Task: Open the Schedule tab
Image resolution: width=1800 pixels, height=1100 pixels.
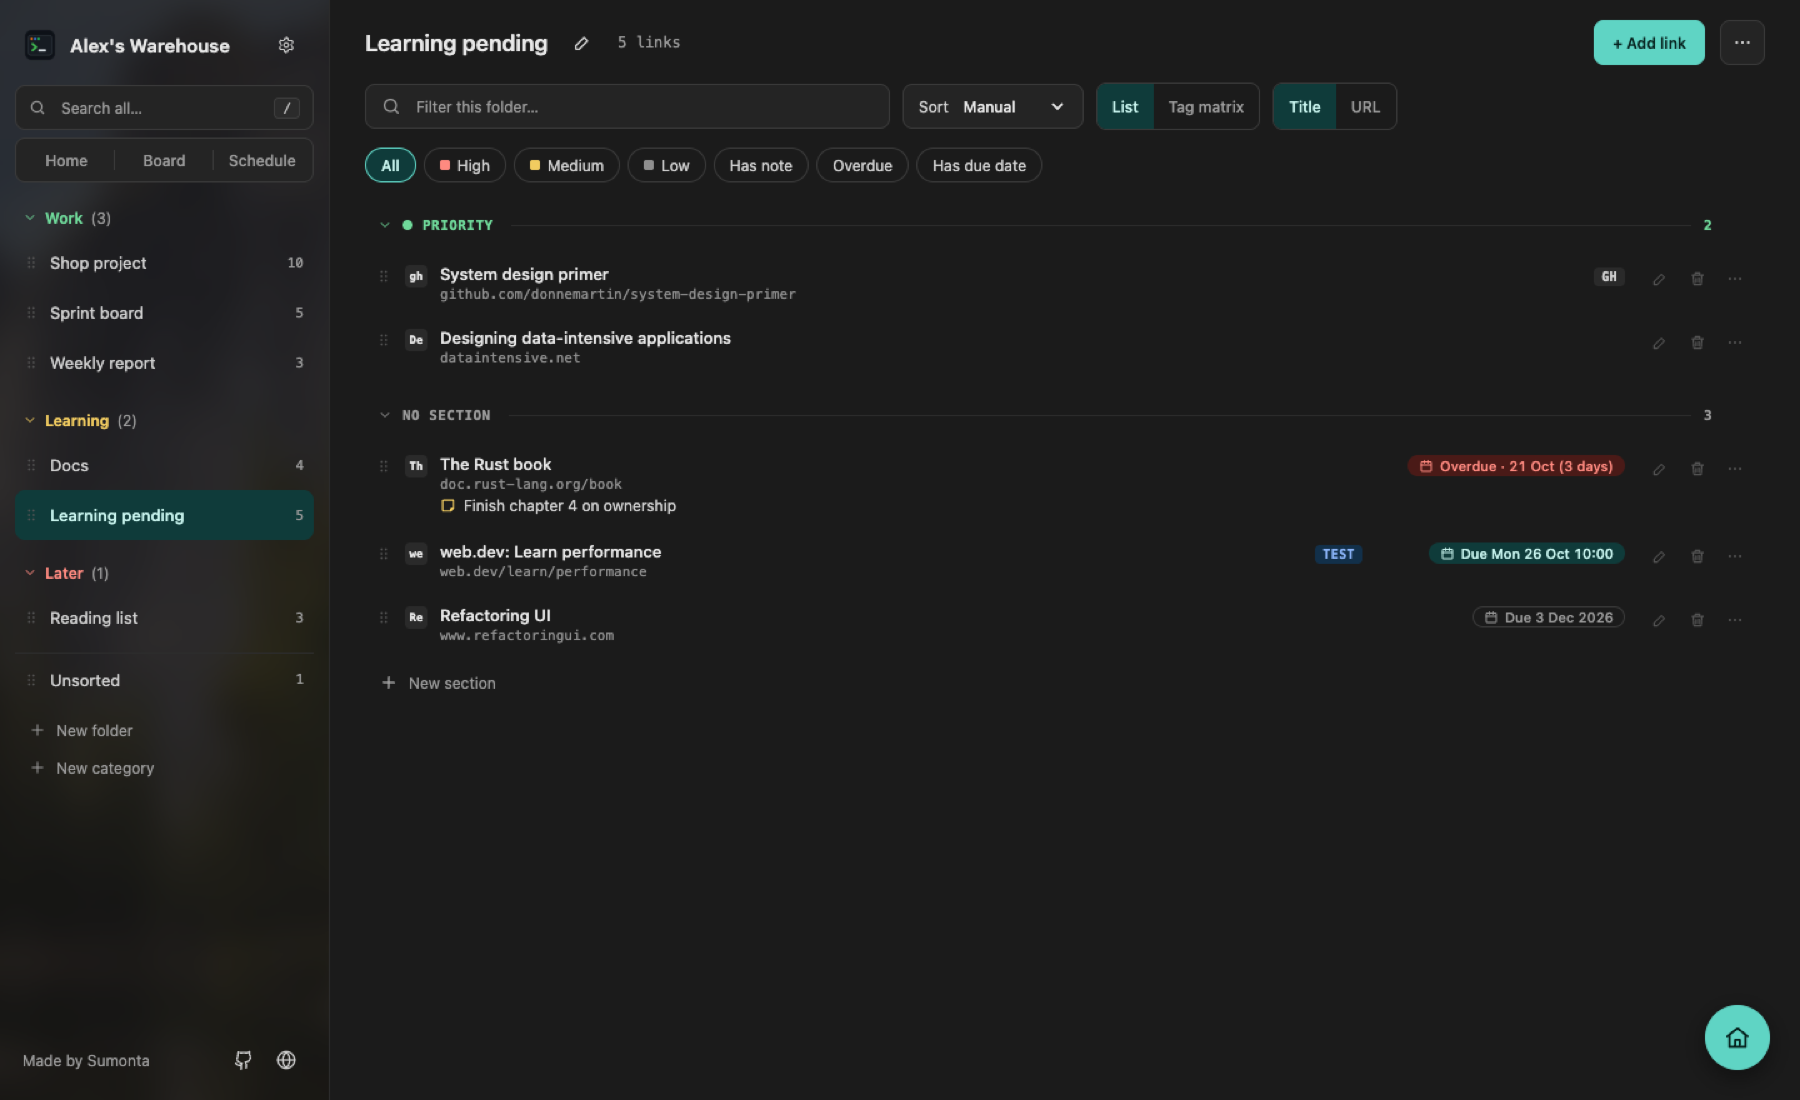Action: pos(262,161)
